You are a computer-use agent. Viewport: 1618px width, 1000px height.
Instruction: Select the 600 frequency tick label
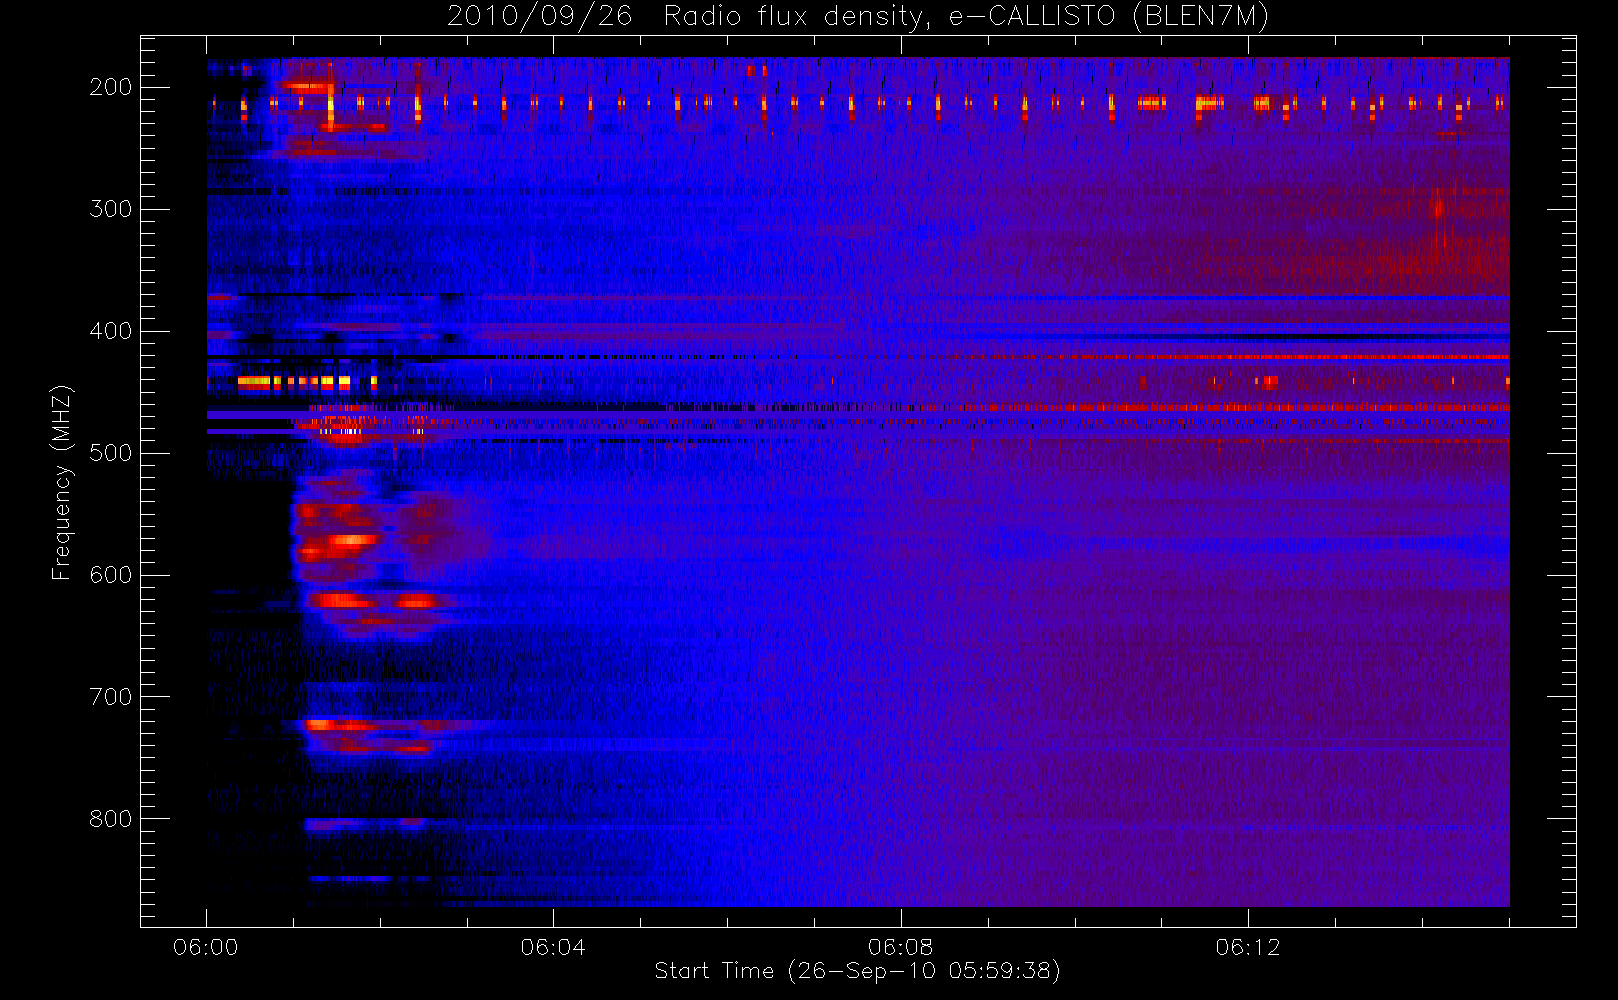point(110,575)
